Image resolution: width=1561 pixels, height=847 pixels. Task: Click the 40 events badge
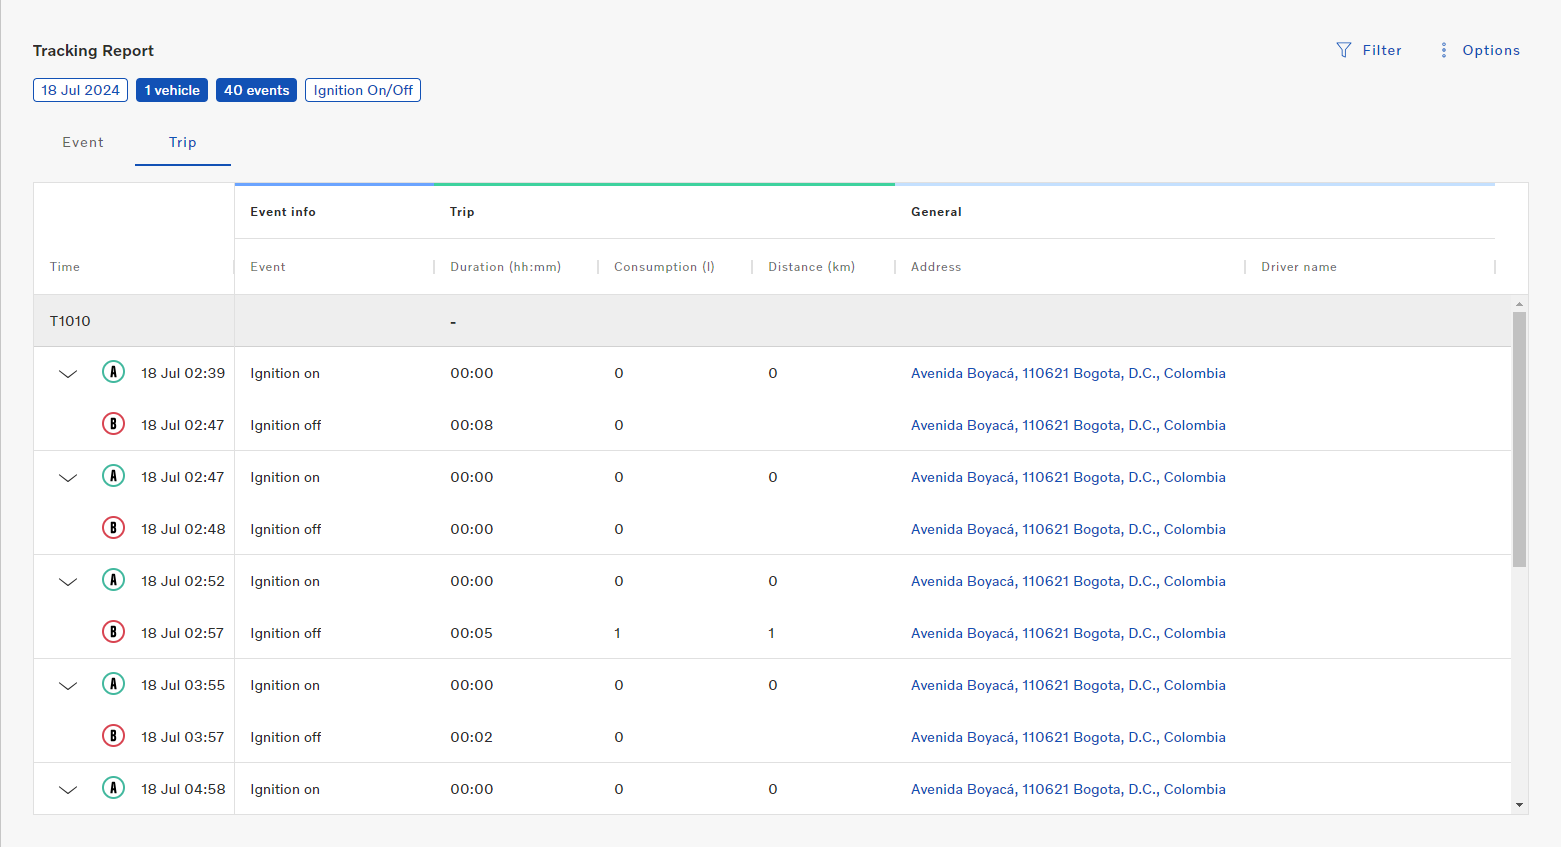(x=256, y=90)
